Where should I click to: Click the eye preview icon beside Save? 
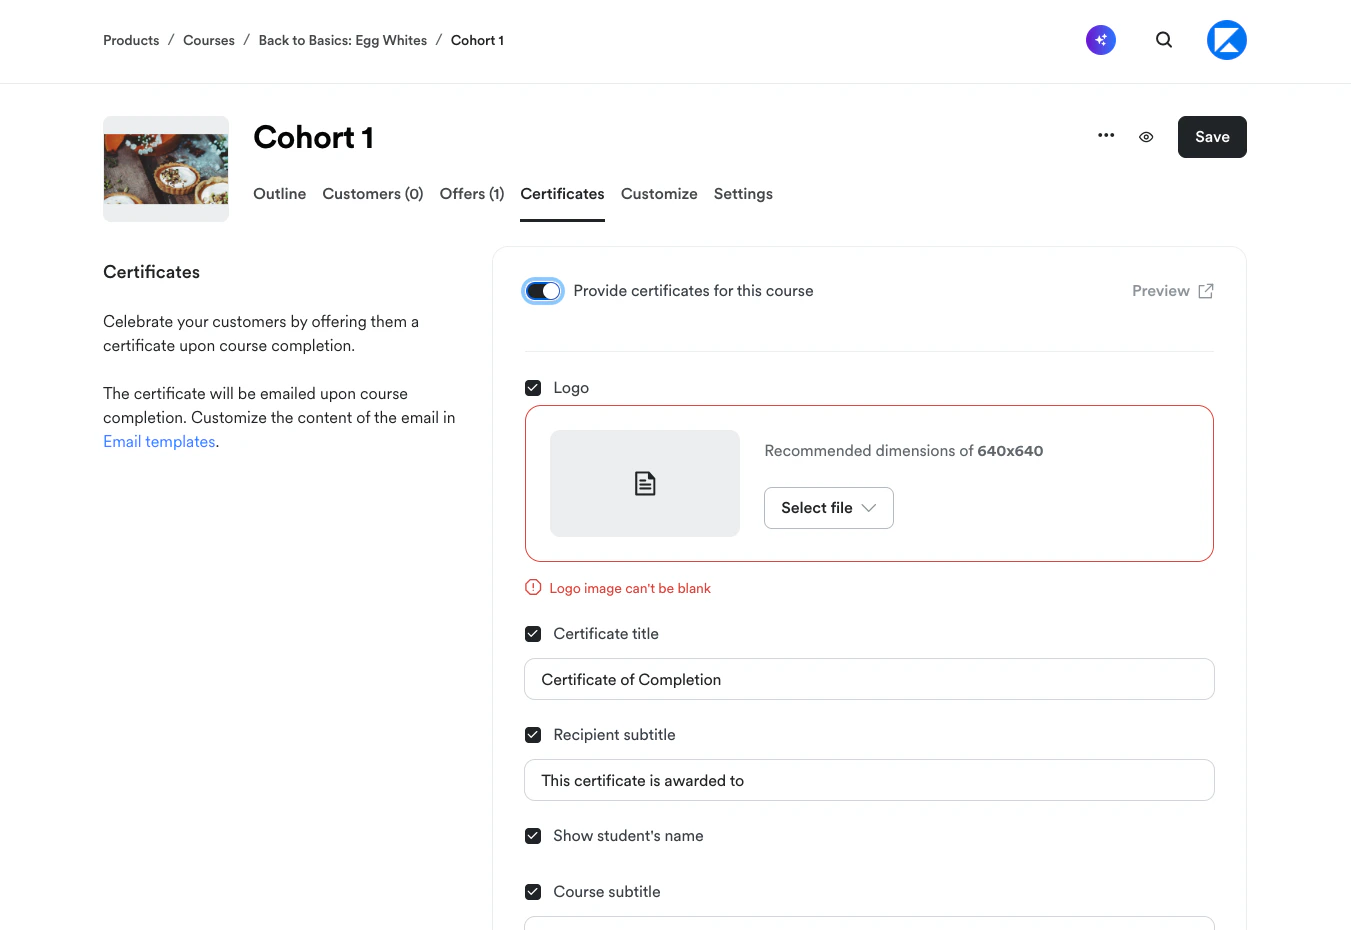coord(1146,137)
